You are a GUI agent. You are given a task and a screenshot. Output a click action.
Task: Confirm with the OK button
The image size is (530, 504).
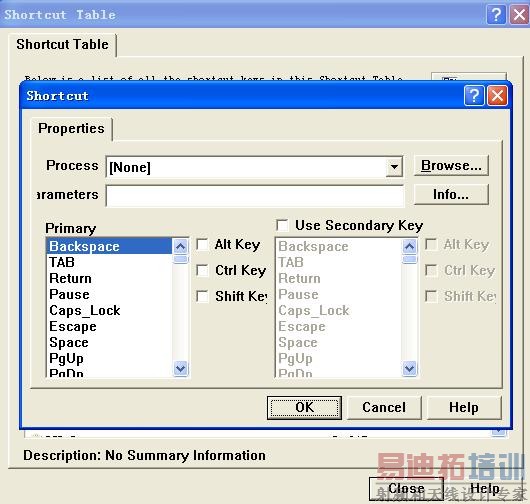pyautogui.click(x=304, y=408)
